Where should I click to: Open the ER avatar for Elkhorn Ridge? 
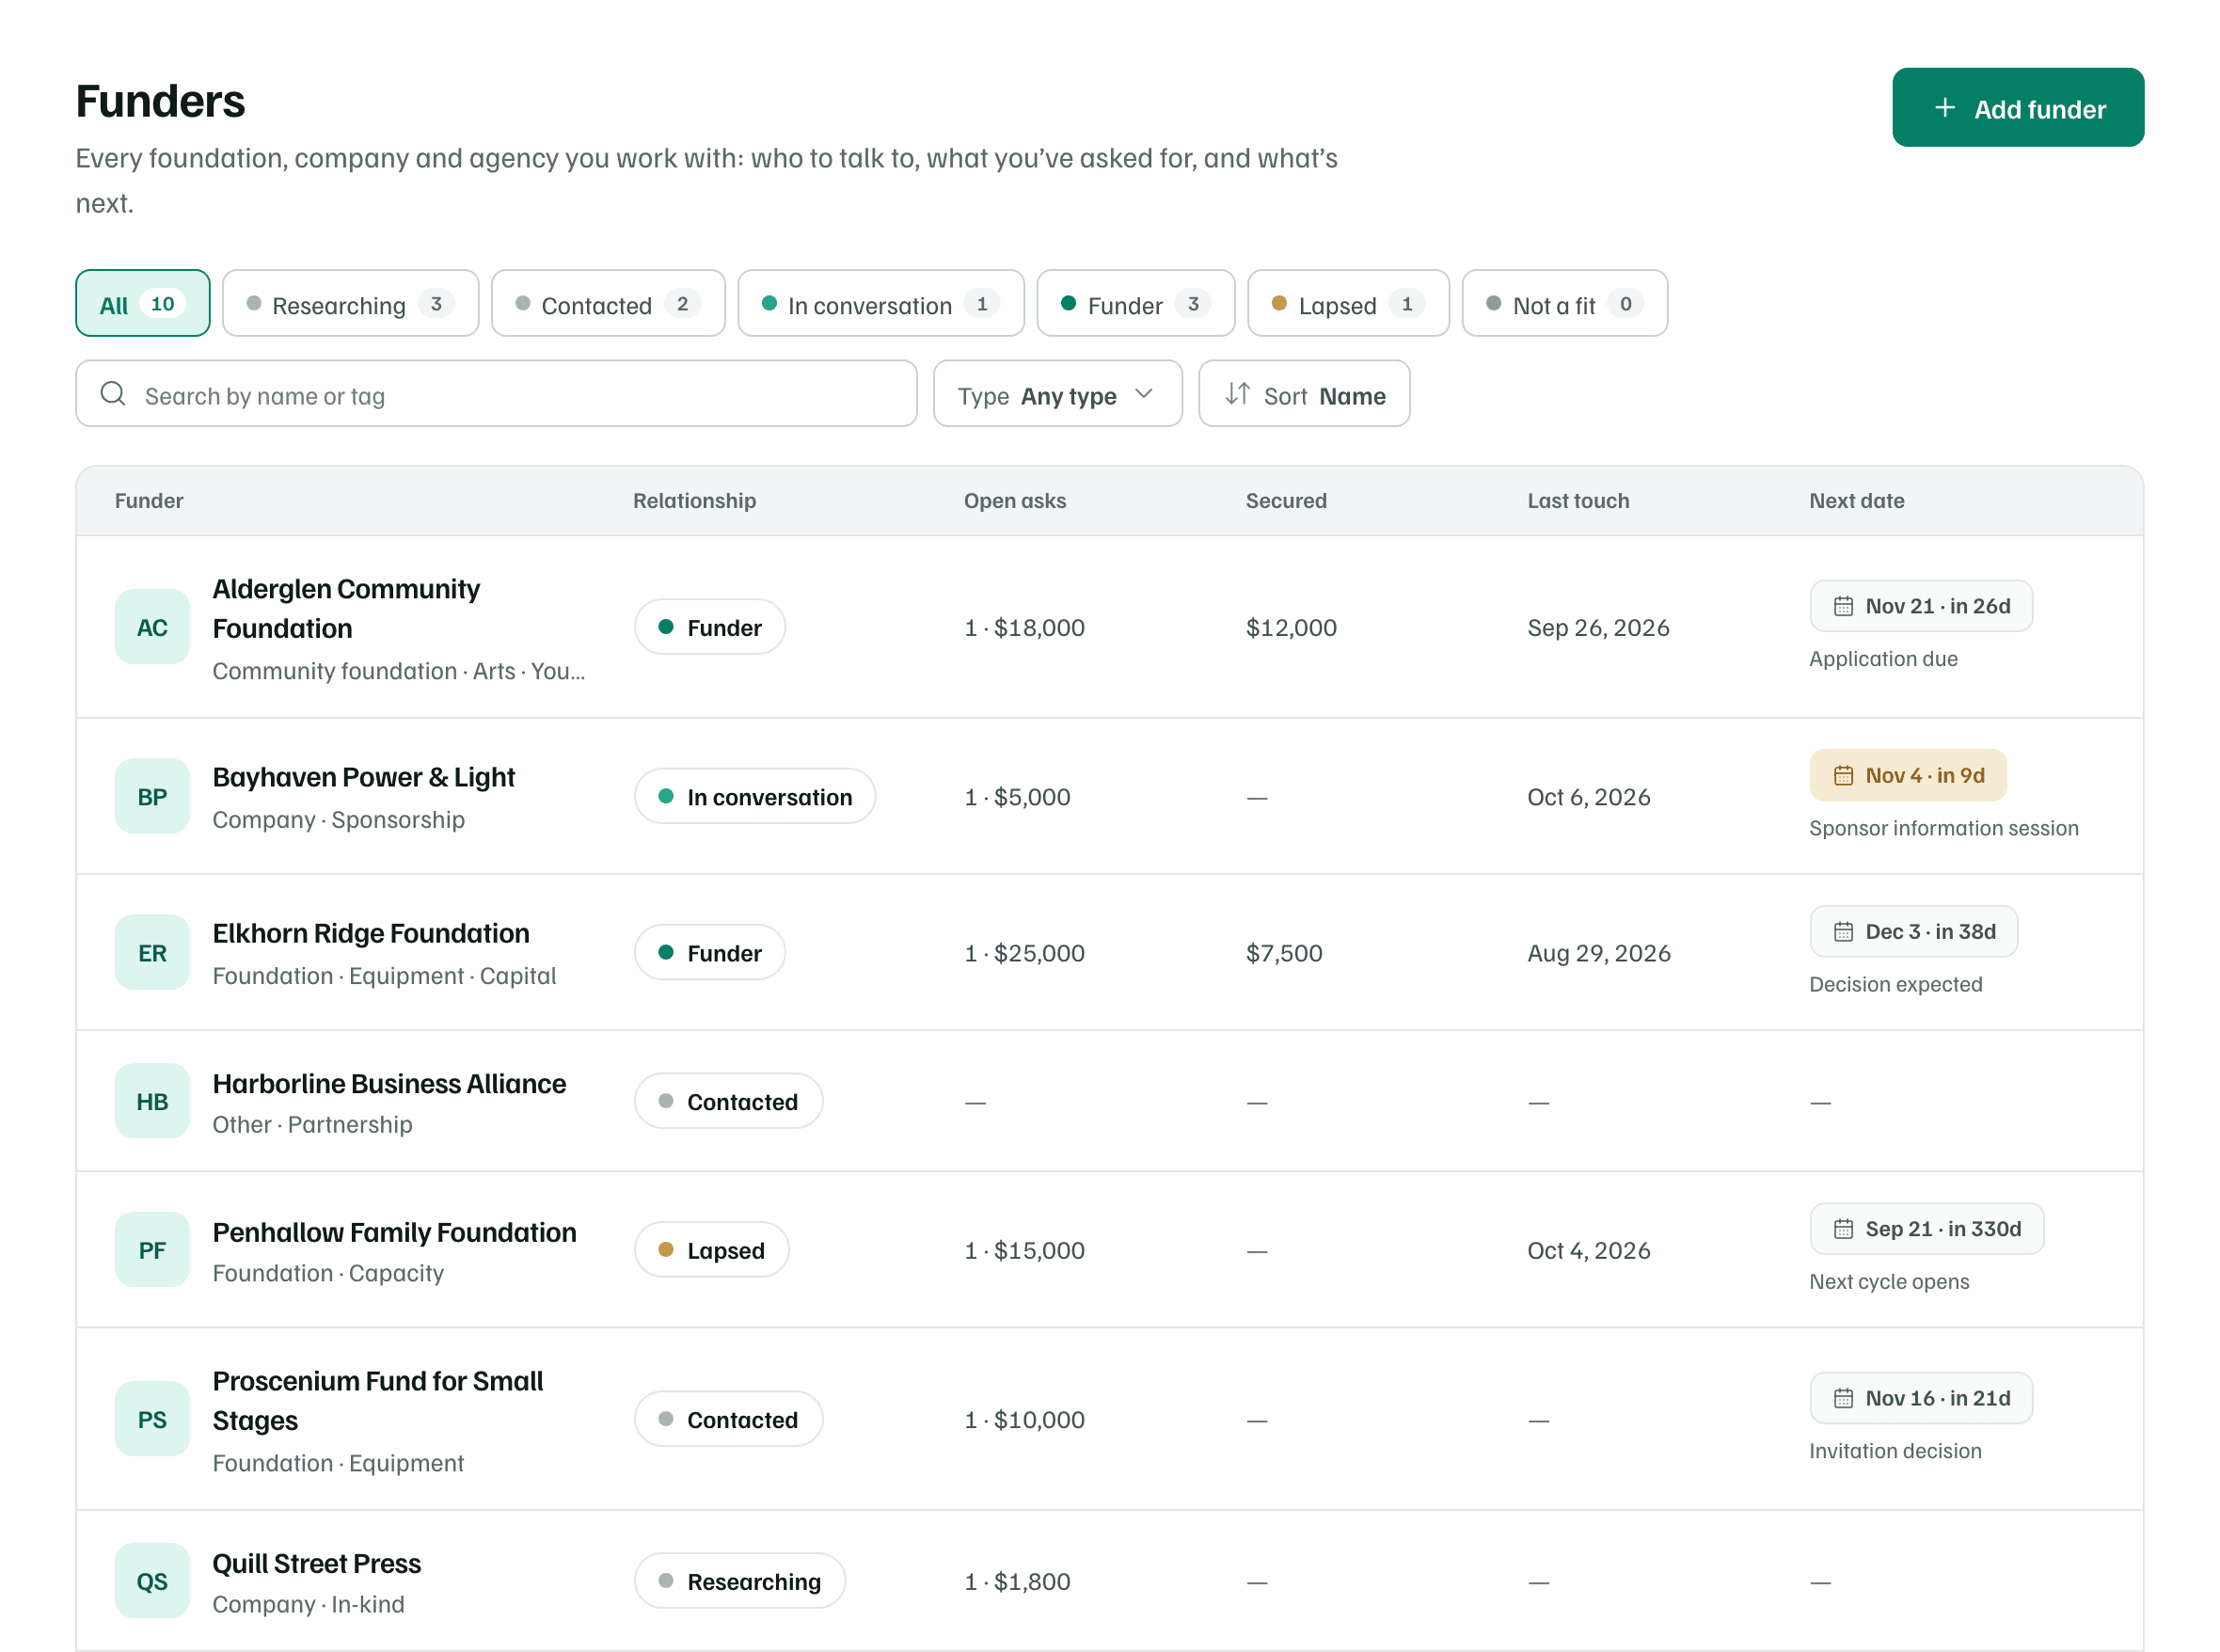click(152, 952)
